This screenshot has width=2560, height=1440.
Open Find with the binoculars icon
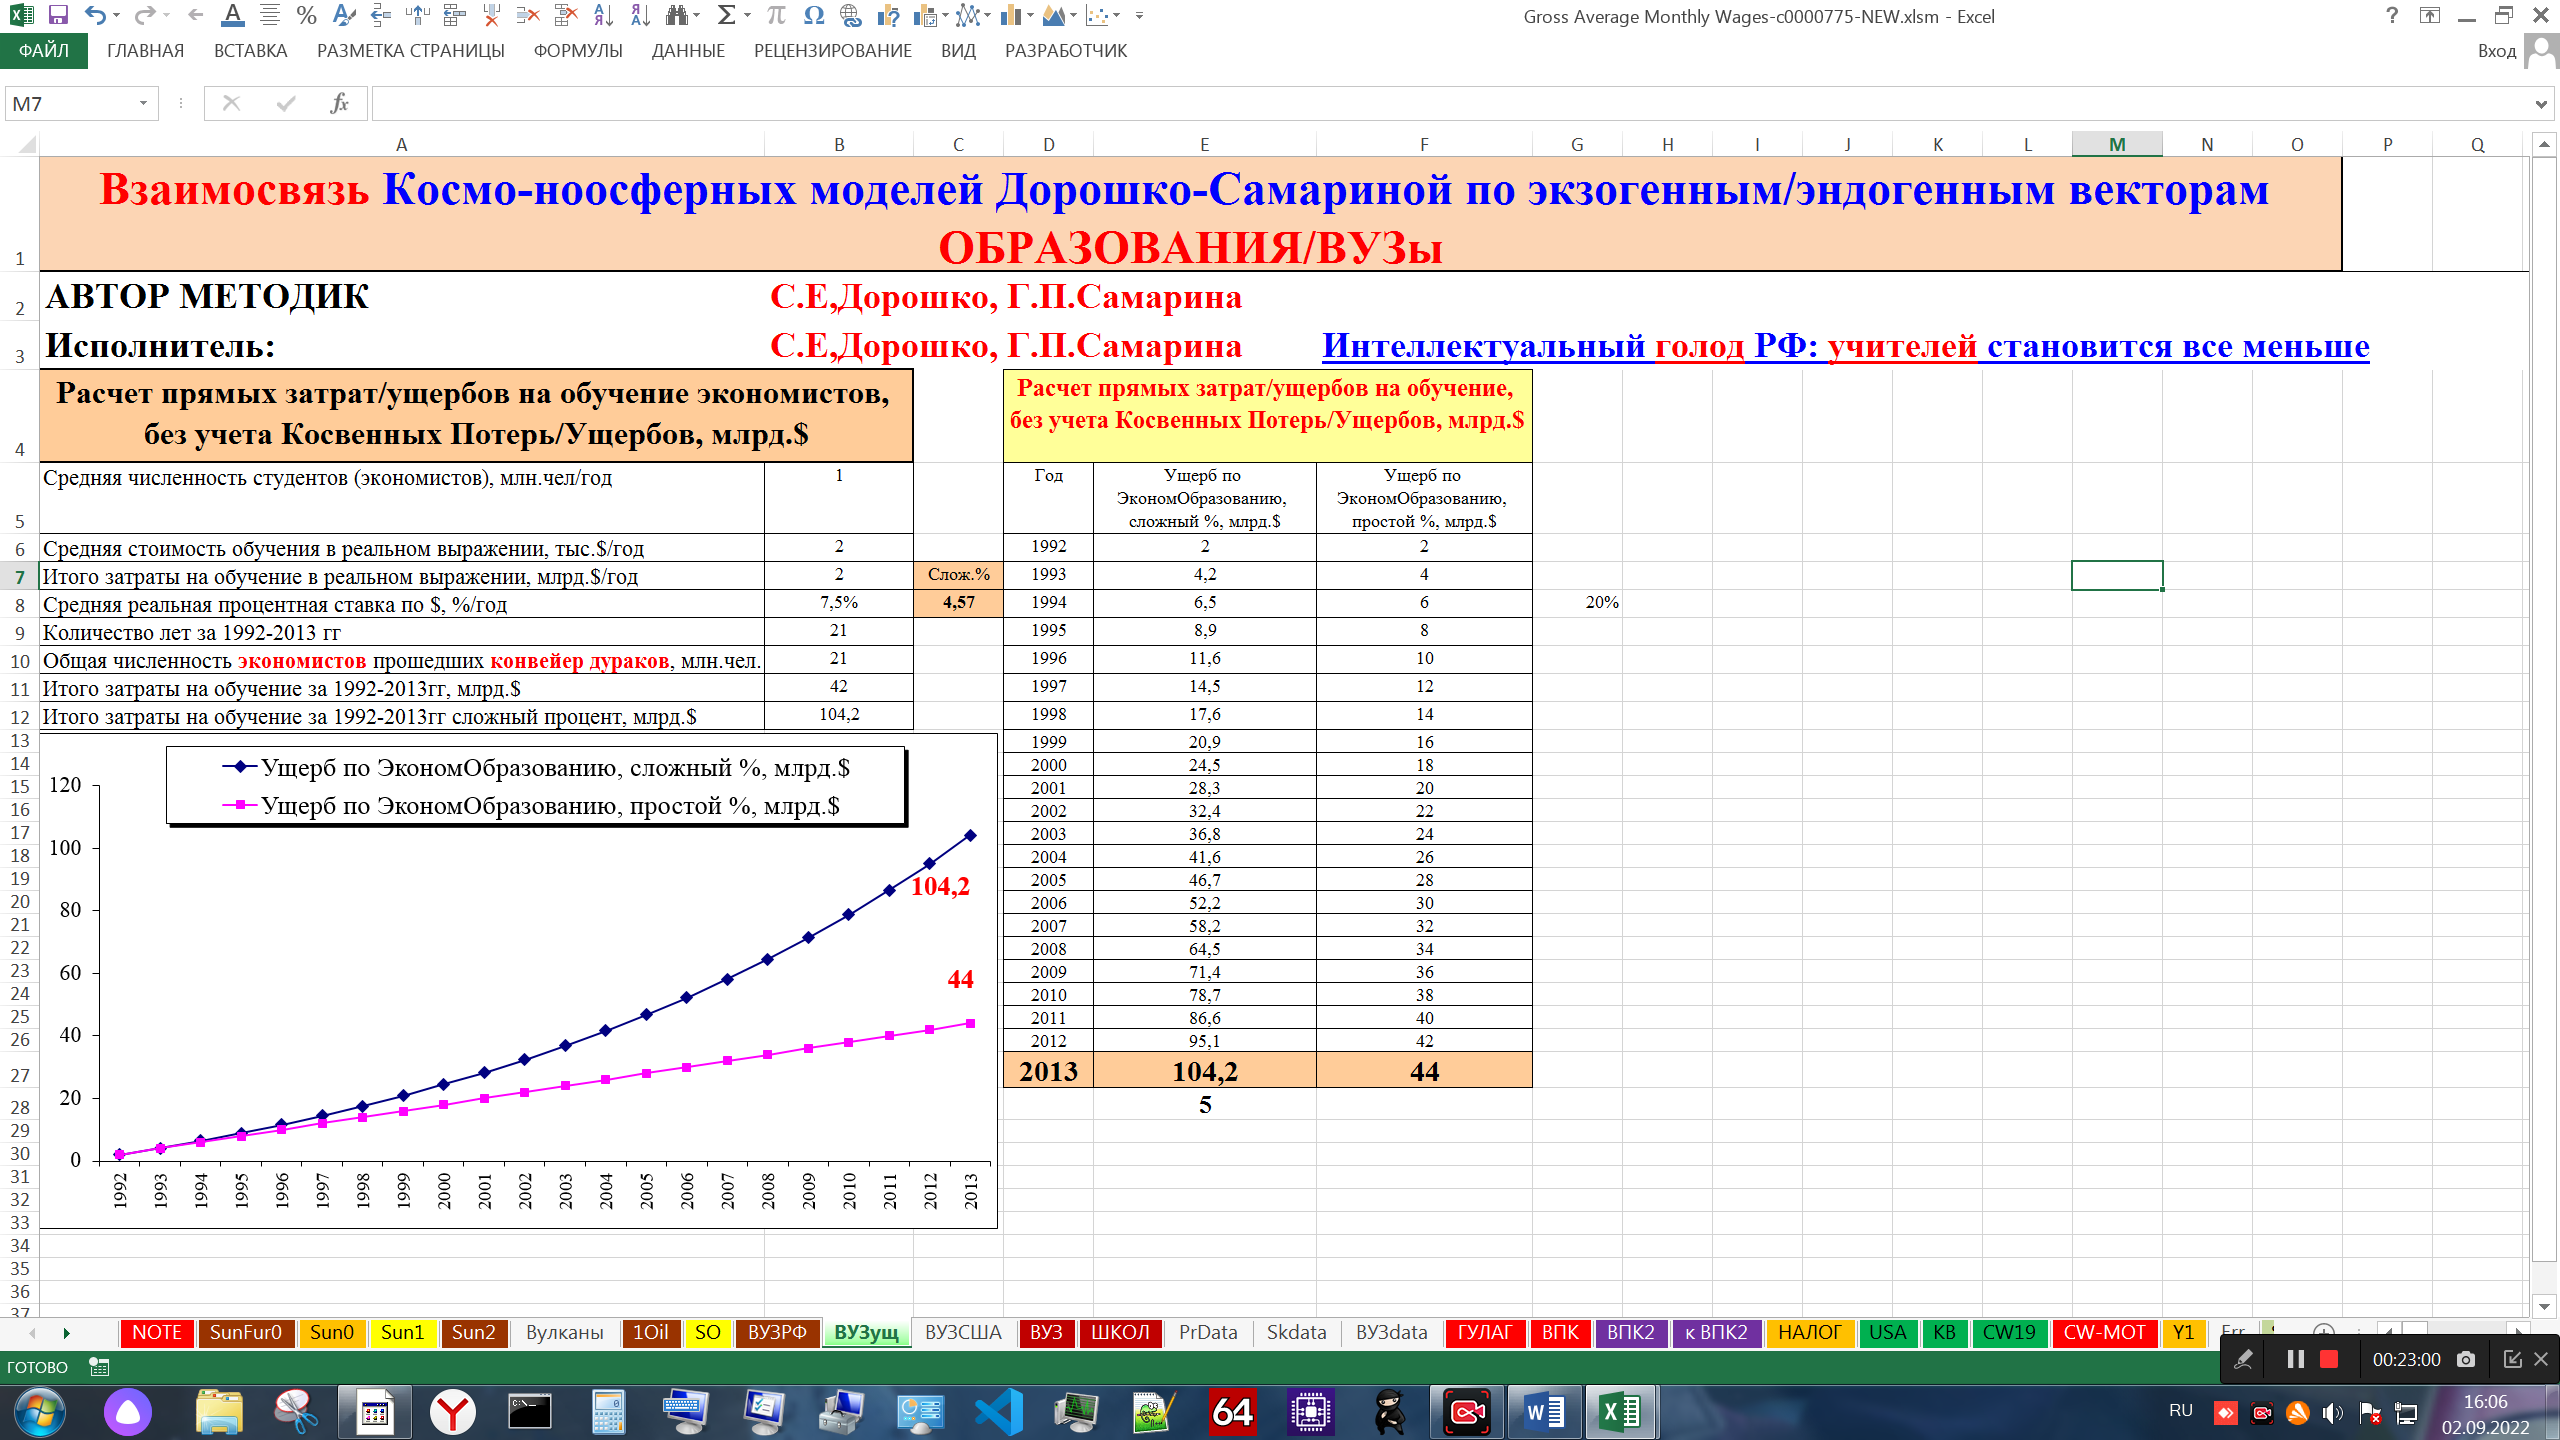point(677,15)
